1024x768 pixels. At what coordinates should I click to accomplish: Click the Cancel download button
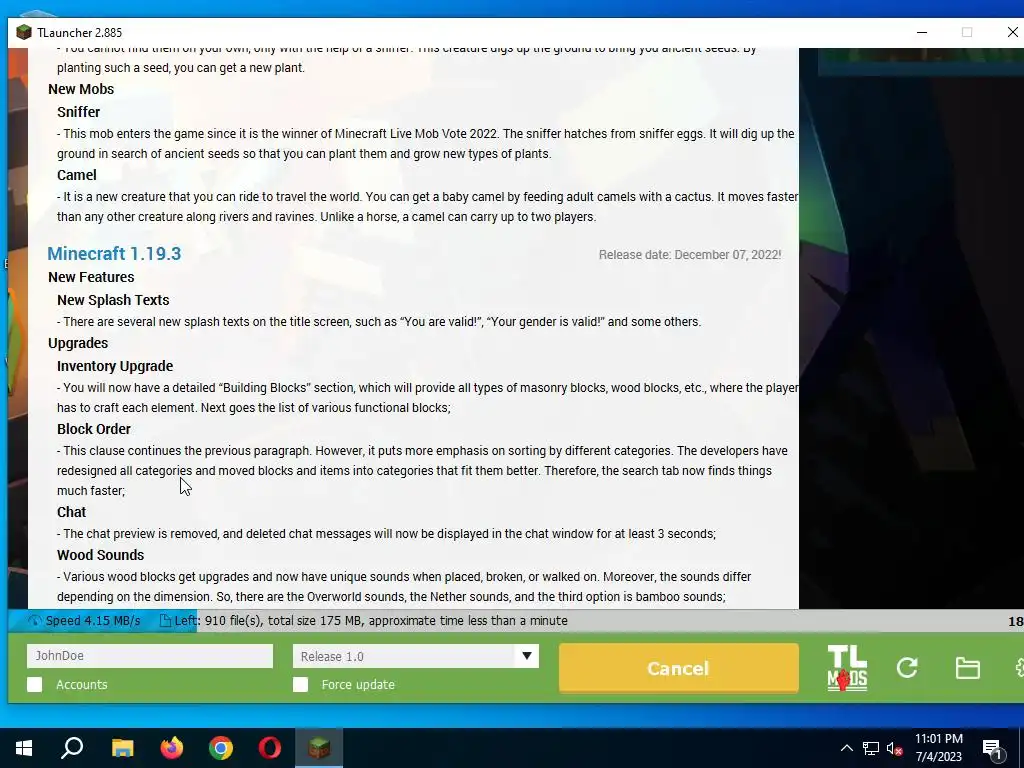pos(679,668)
